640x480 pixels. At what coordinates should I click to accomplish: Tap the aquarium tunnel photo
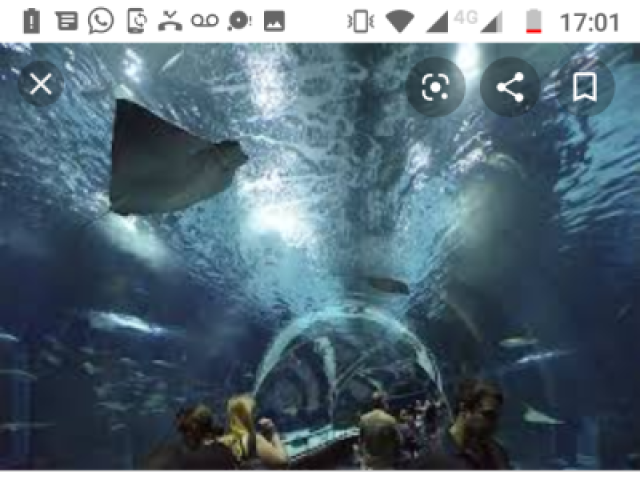(x=320, y=256)
